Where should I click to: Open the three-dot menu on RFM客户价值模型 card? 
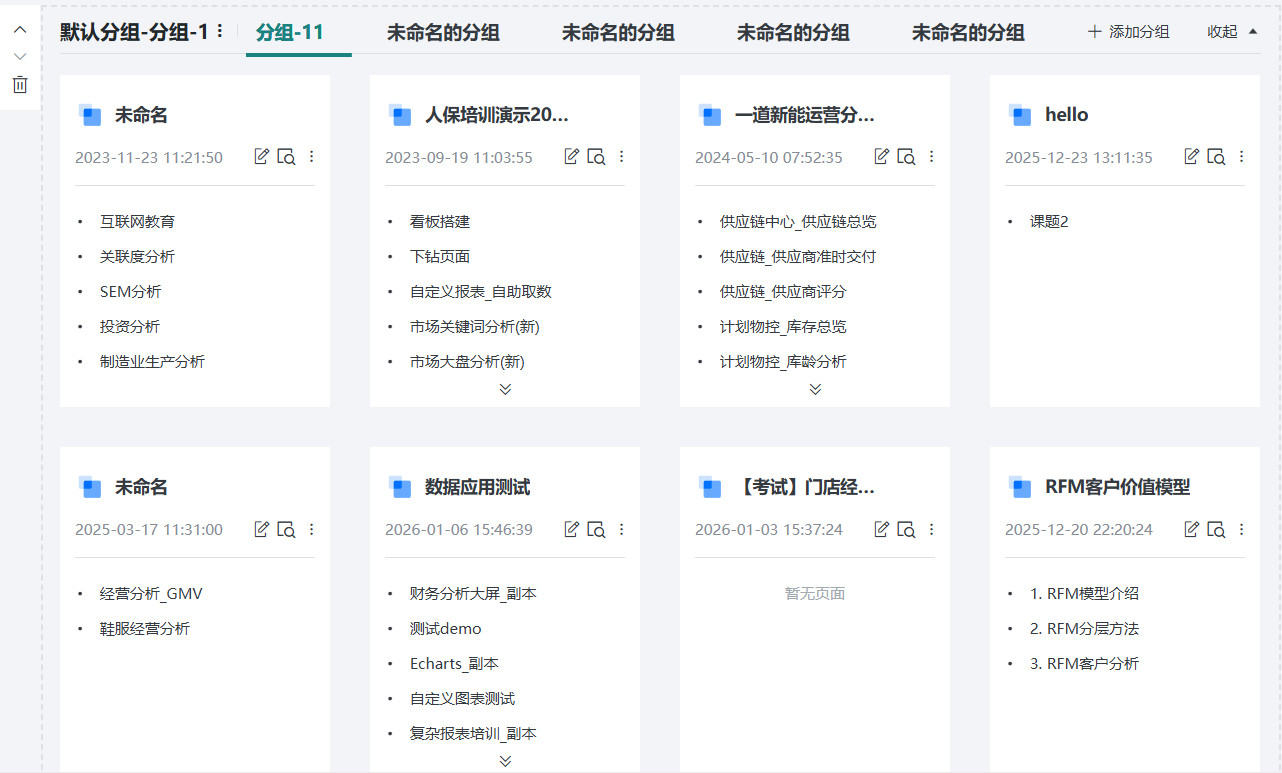[1241, 529]
